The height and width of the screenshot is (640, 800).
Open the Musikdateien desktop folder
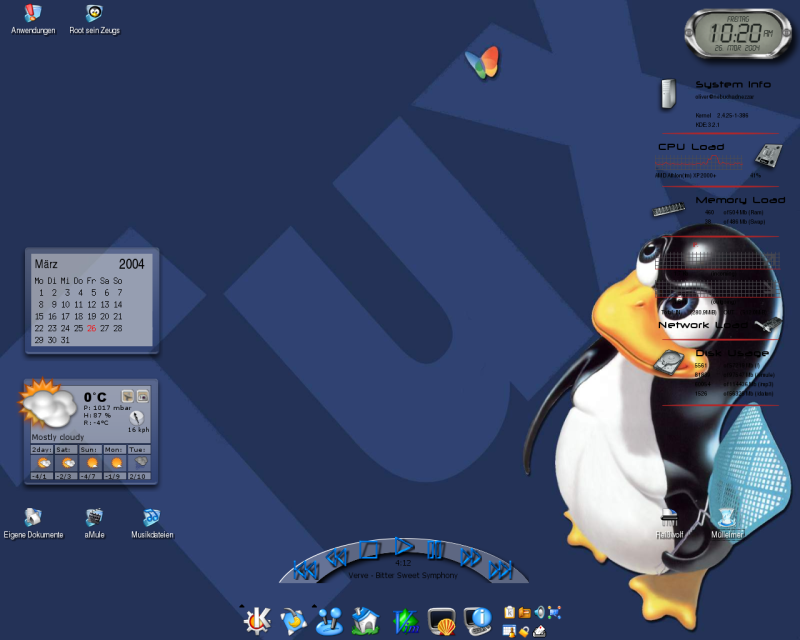pos(151,518)
